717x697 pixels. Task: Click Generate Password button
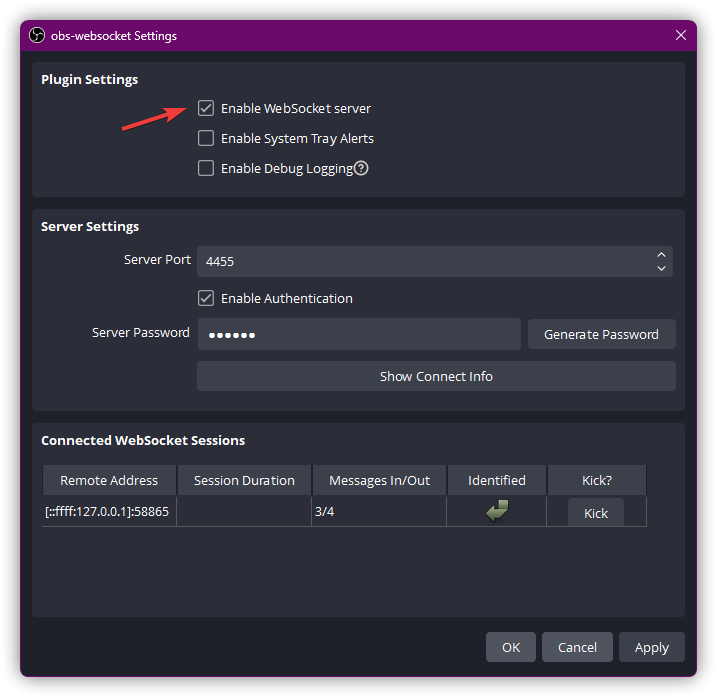[x=601, y=334]
